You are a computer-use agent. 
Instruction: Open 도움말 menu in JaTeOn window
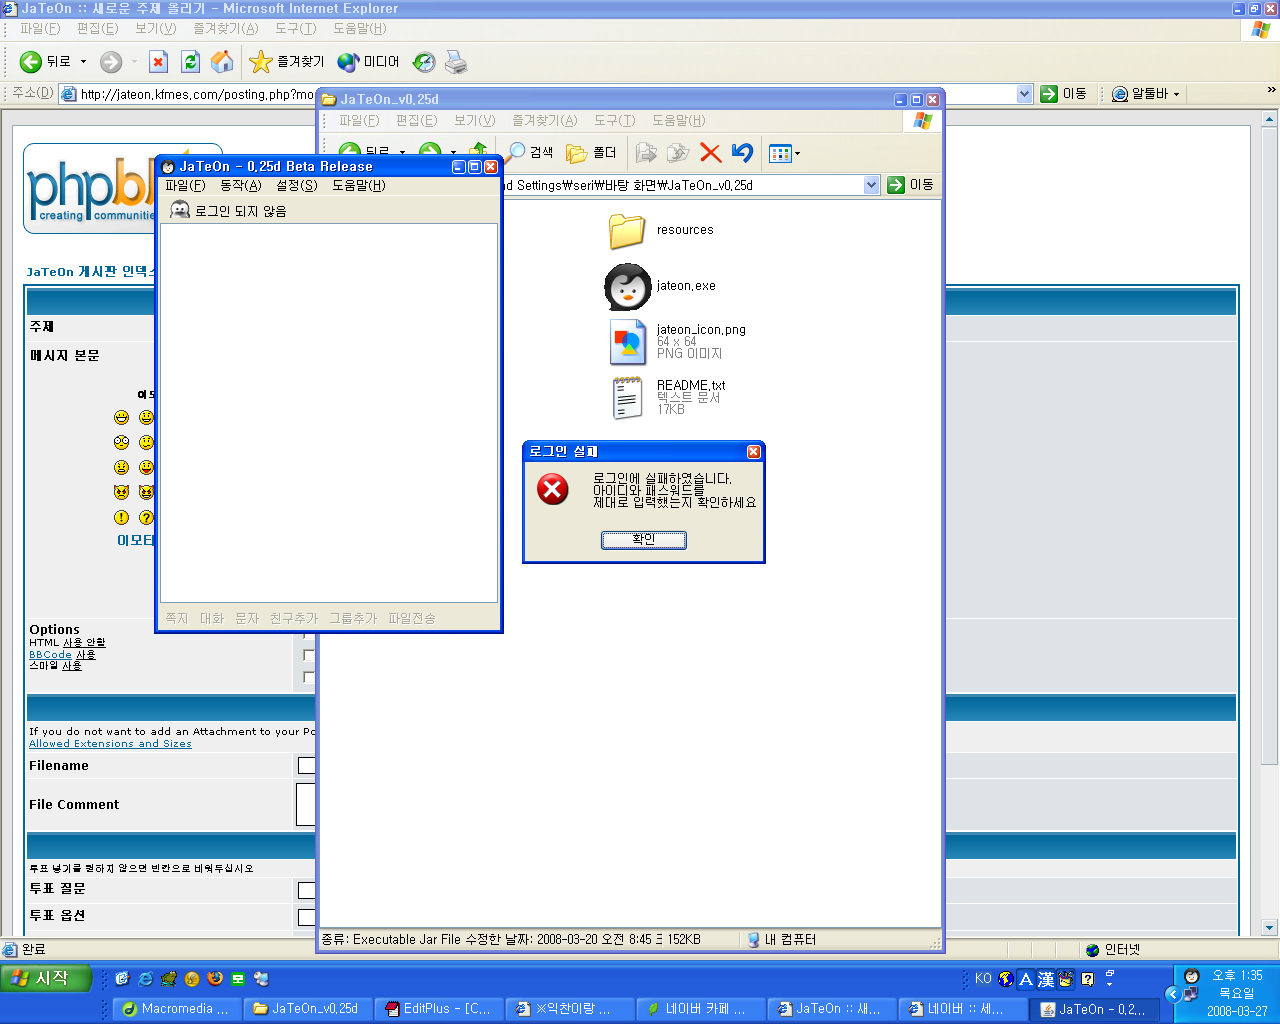click(358, 186)
